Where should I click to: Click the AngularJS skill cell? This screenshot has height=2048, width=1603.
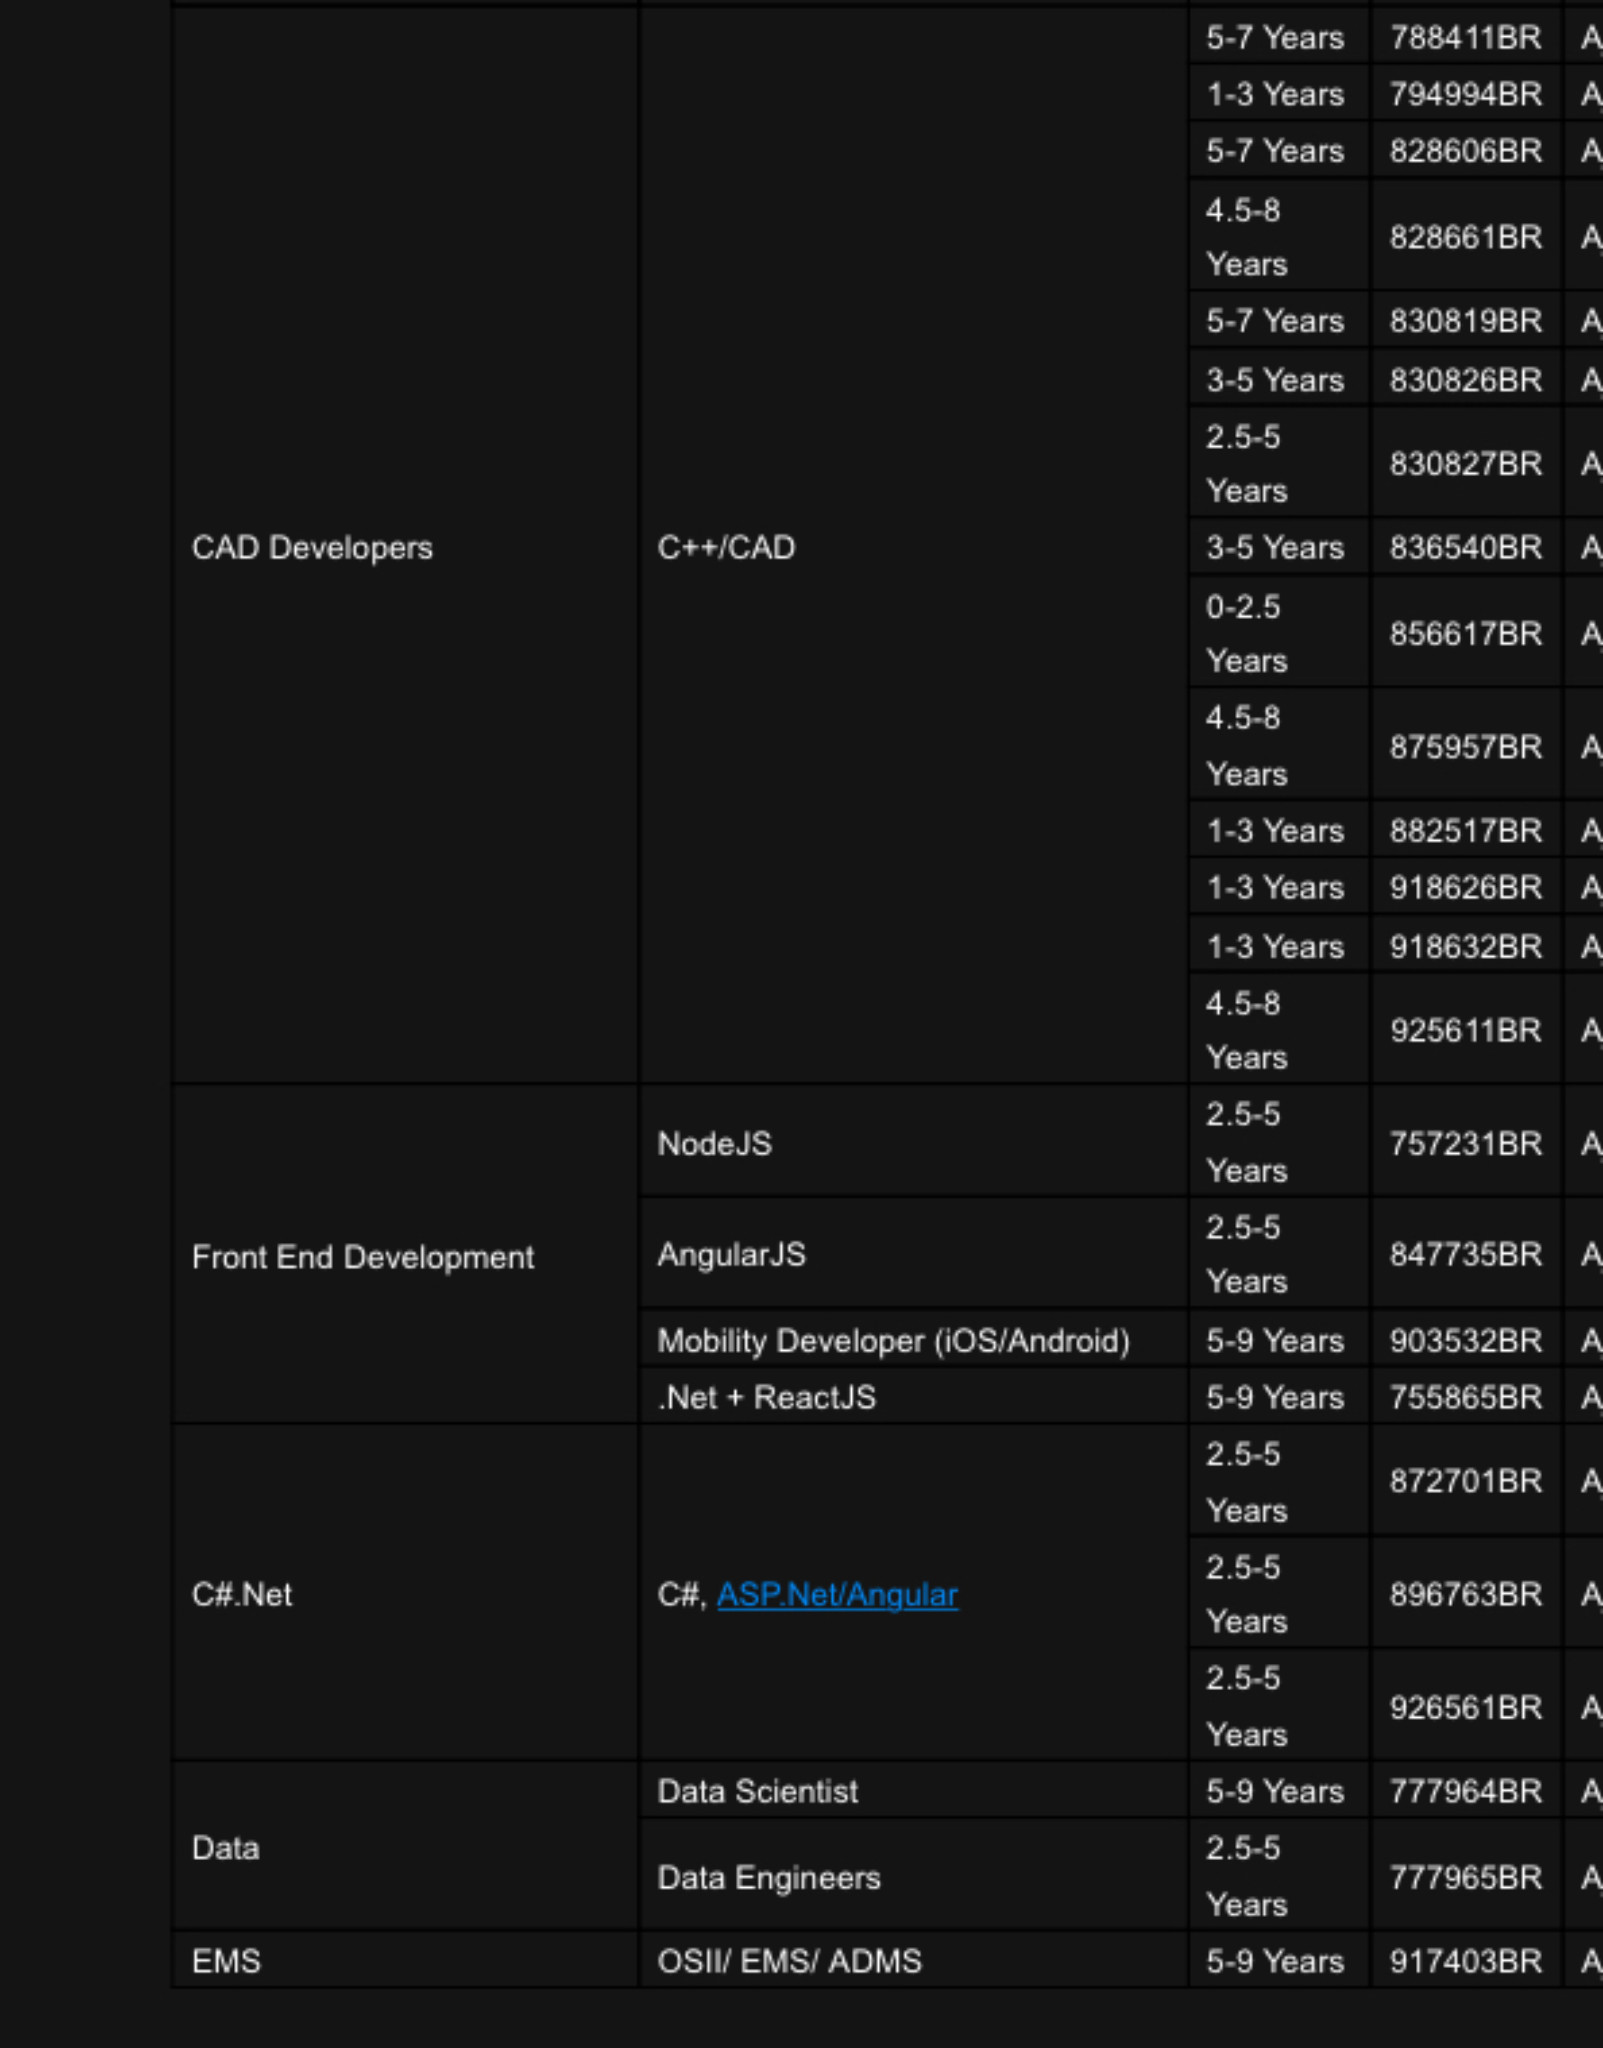912,1254
